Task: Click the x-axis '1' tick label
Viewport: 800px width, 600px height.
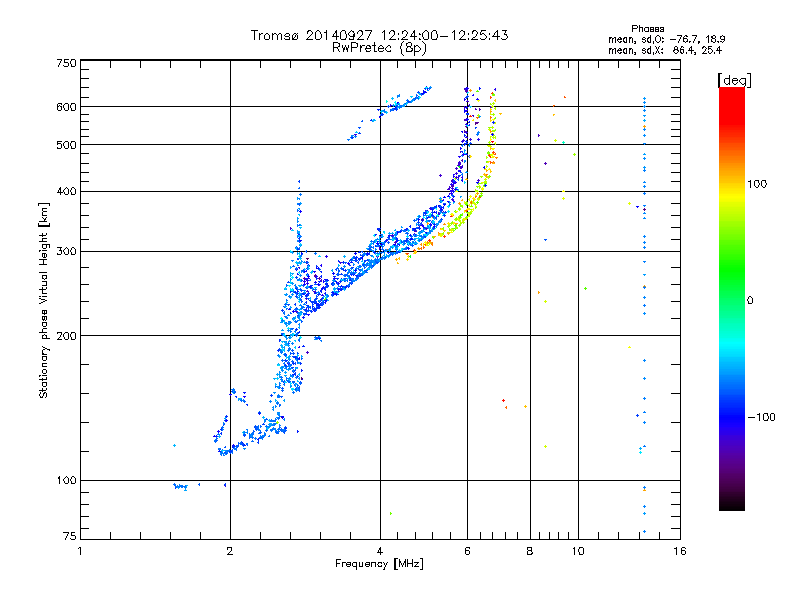Action: coord(80,551)
